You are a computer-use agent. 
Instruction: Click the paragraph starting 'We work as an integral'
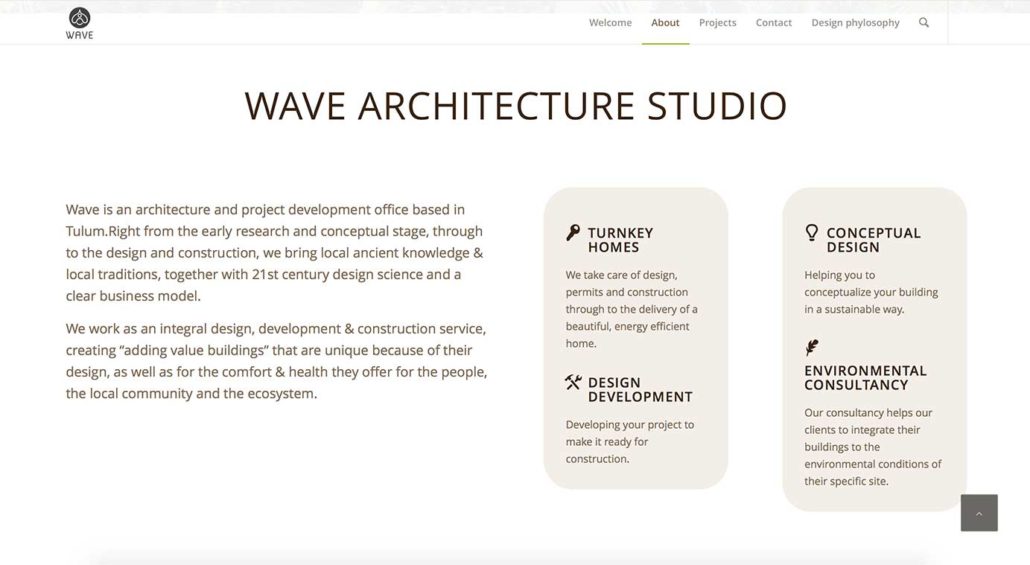click(277, 361)
